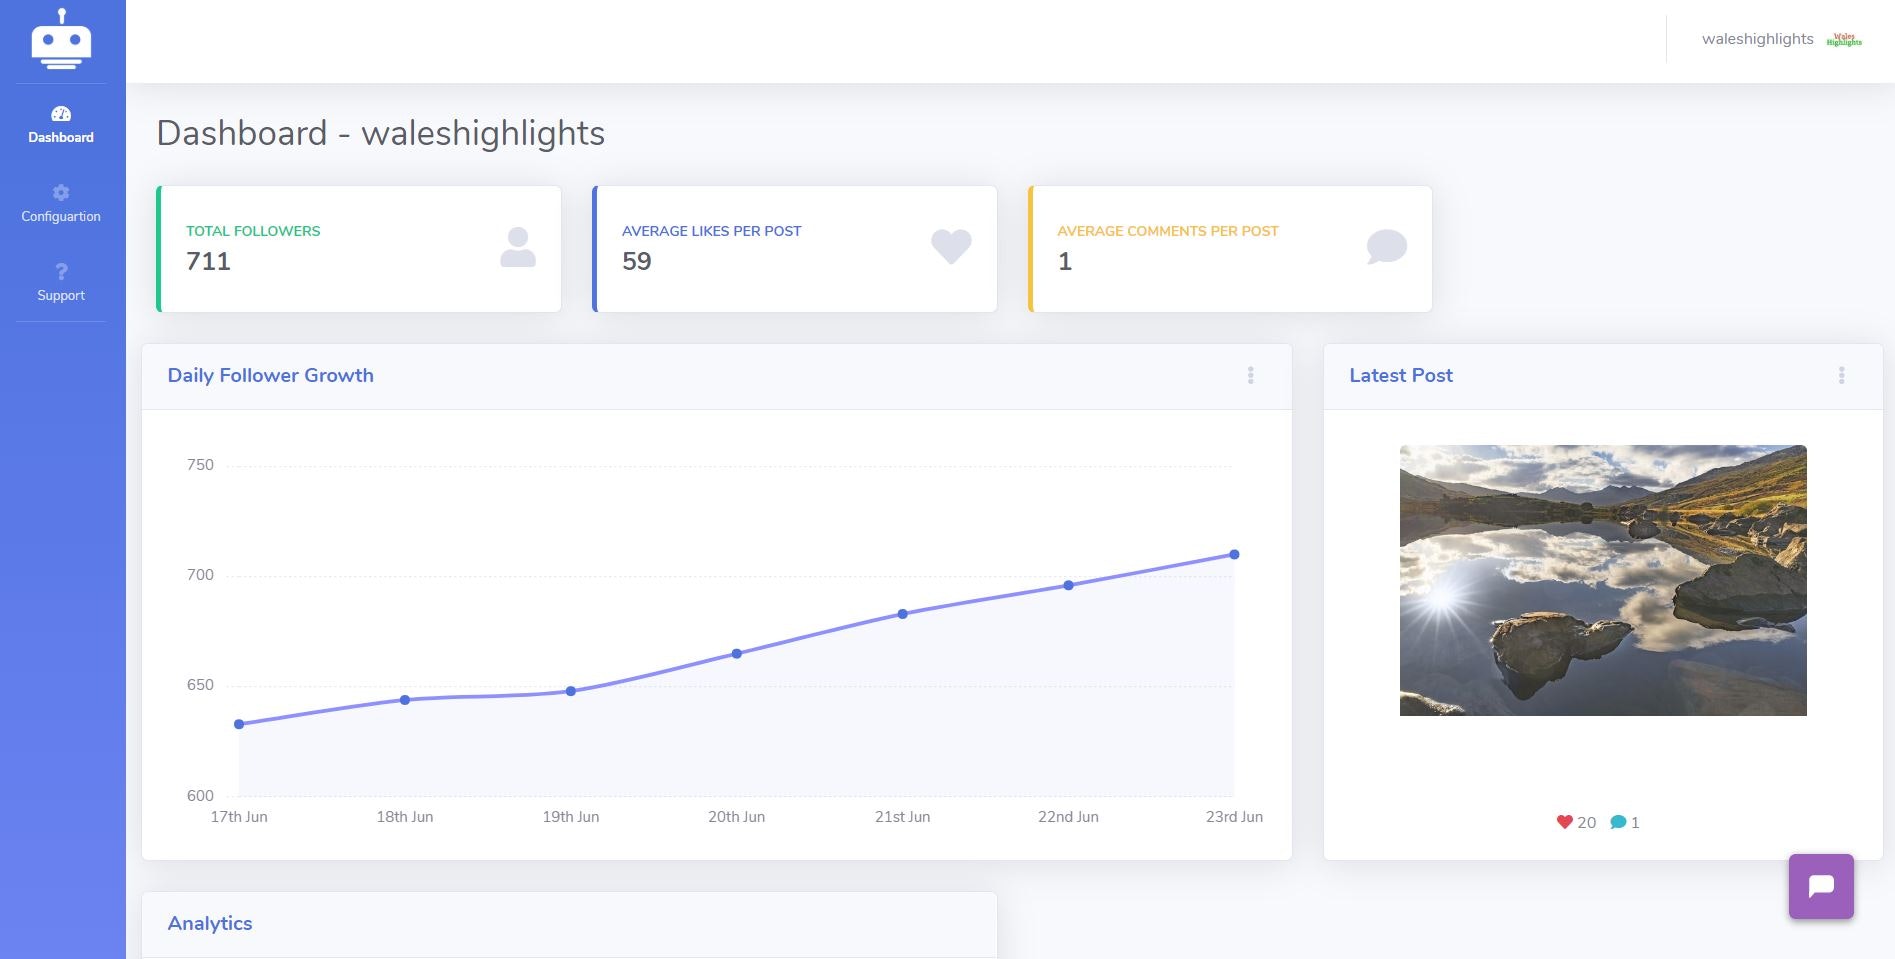
Task: Open the Latest Post kebab menu
Action: 1841,376
